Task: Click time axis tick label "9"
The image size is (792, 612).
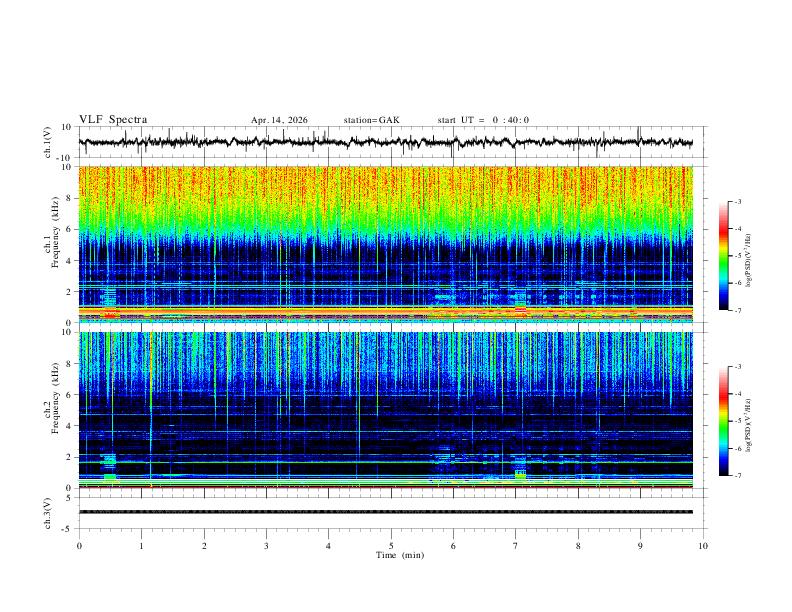Action: [x=640, y=546]
